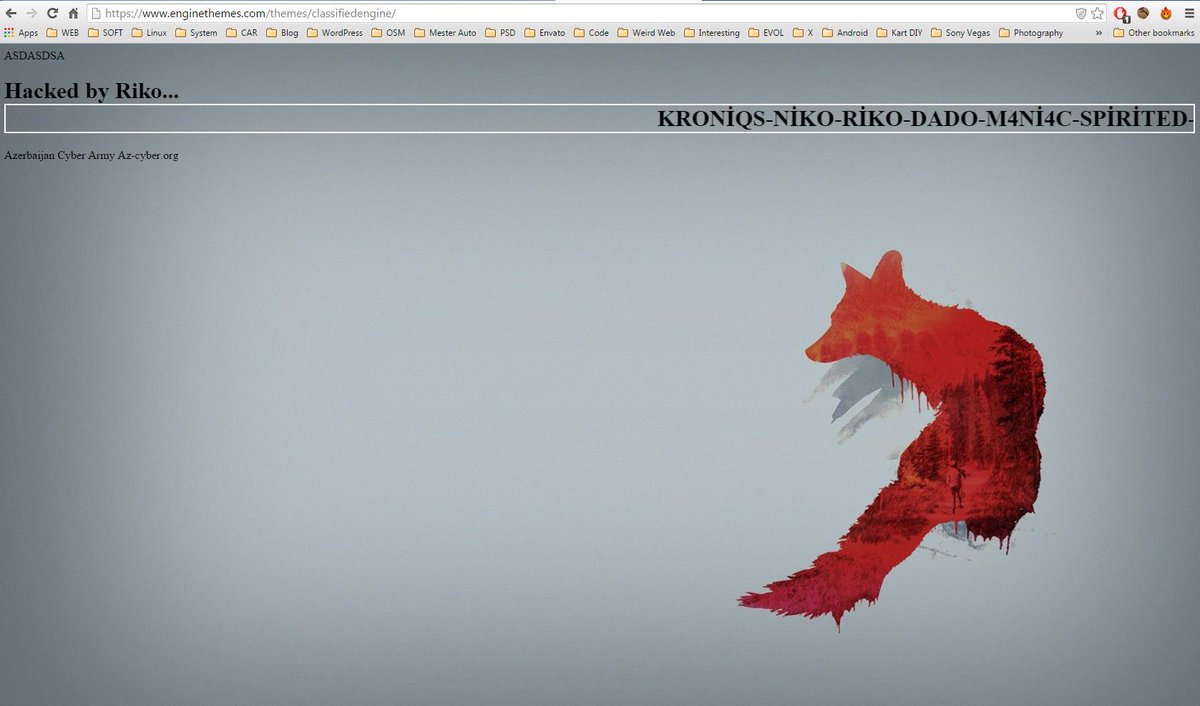
Task: Open the Sony Vegas bookmarks folder
Action: [960, 33]
